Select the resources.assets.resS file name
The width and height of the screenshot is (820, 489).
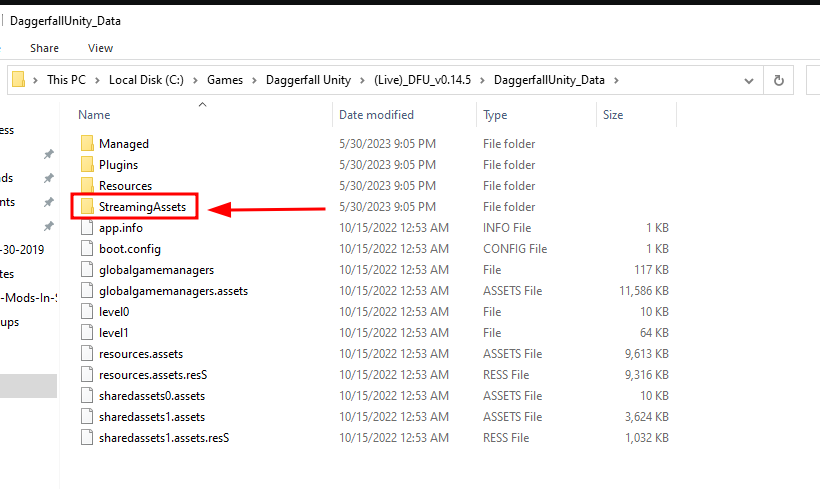pyautogui.click(x=153, y=375)
